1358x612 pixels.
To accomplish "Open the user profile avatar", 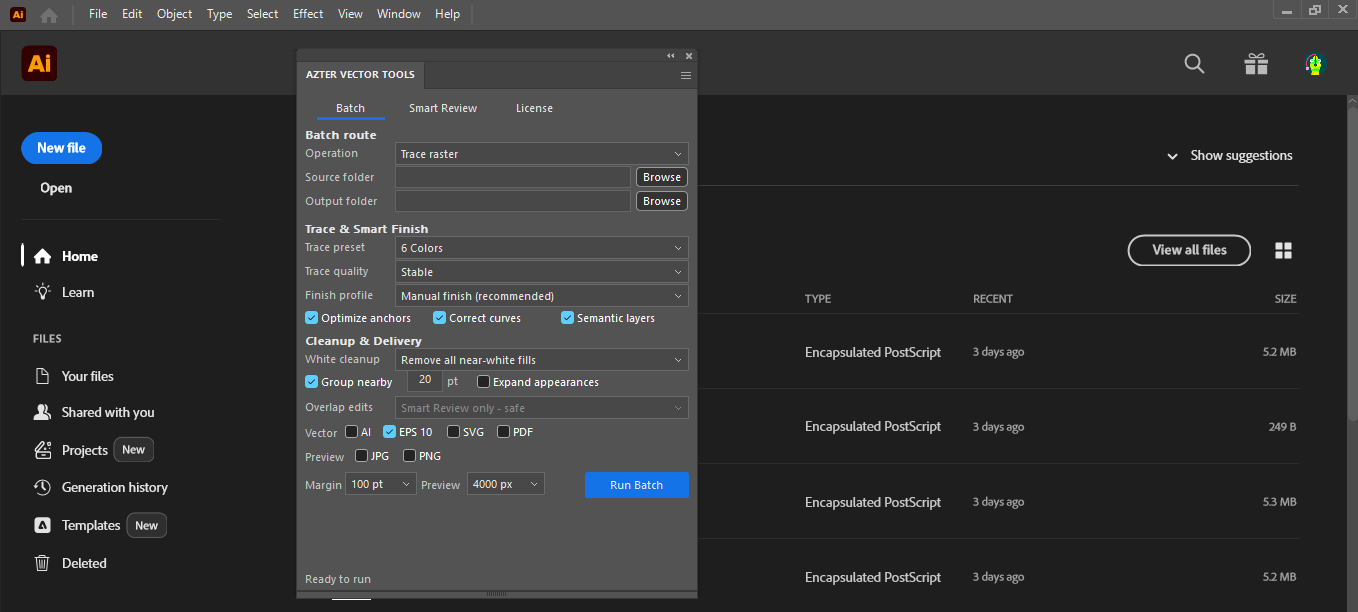I will [x=1315, y=64].
